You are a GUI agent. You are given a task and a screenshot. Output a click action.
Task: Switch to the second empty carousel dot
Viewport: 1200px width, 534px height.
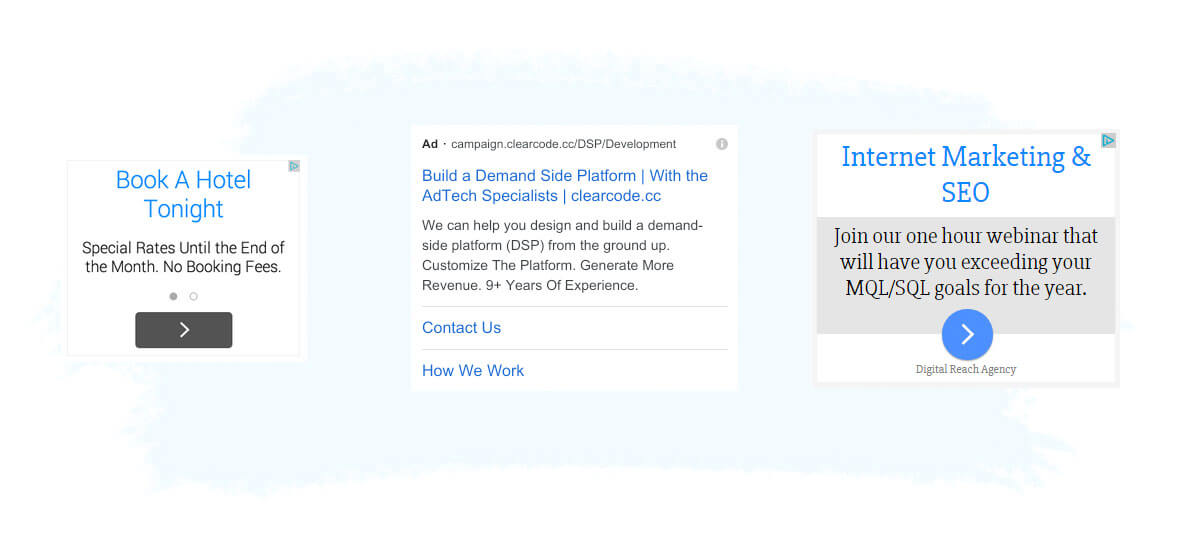[194, 296]
